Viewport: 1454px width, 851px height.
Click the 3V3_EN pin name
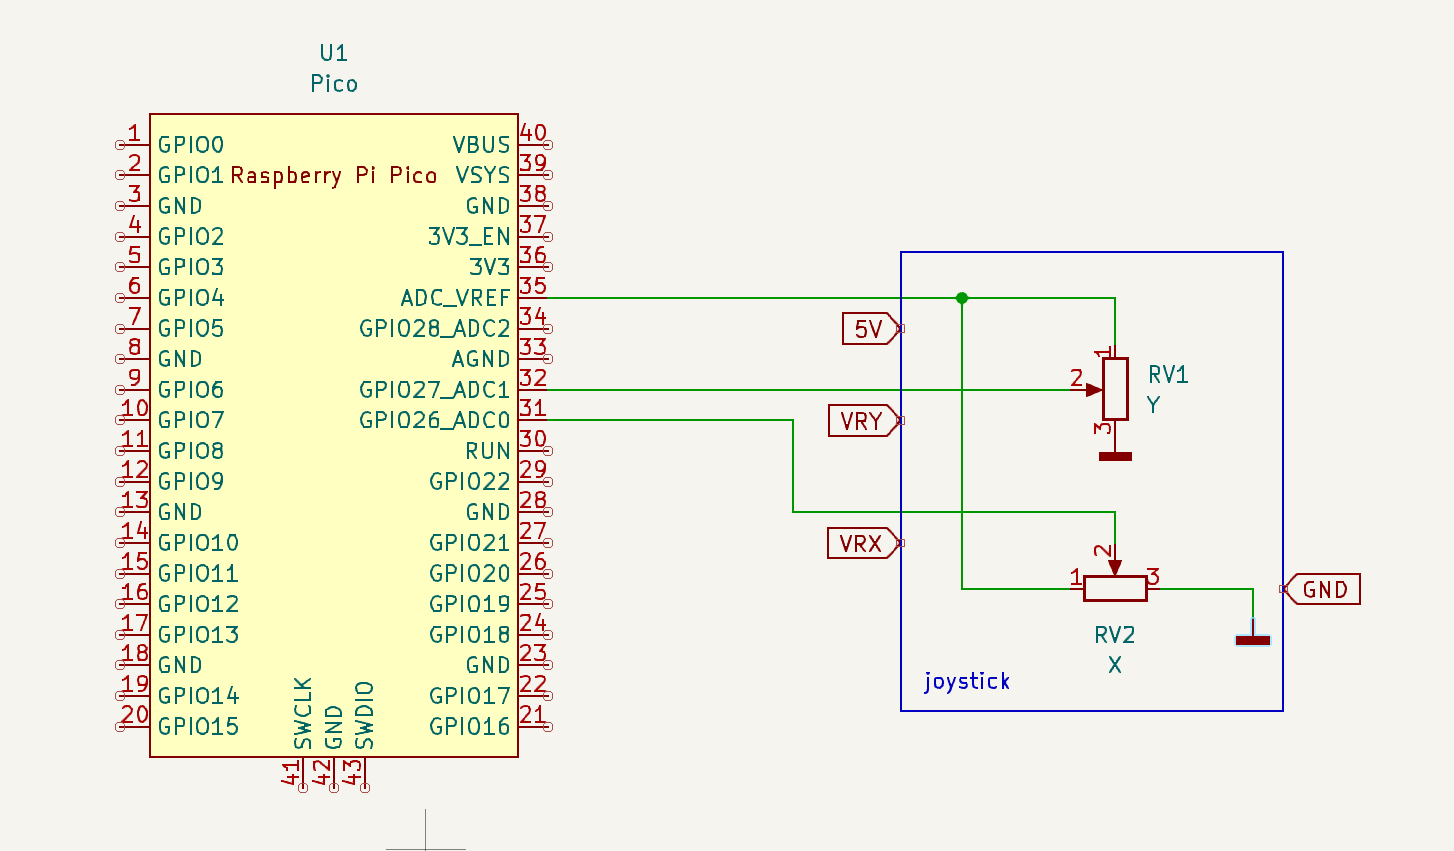coord(469,237)
